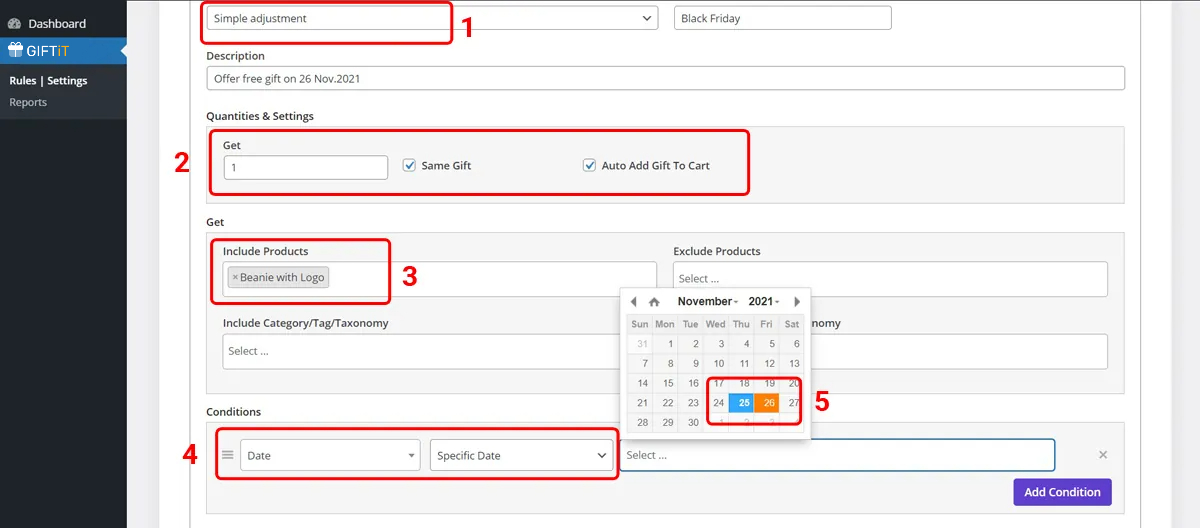Click the Exclude Products select field

890,279
